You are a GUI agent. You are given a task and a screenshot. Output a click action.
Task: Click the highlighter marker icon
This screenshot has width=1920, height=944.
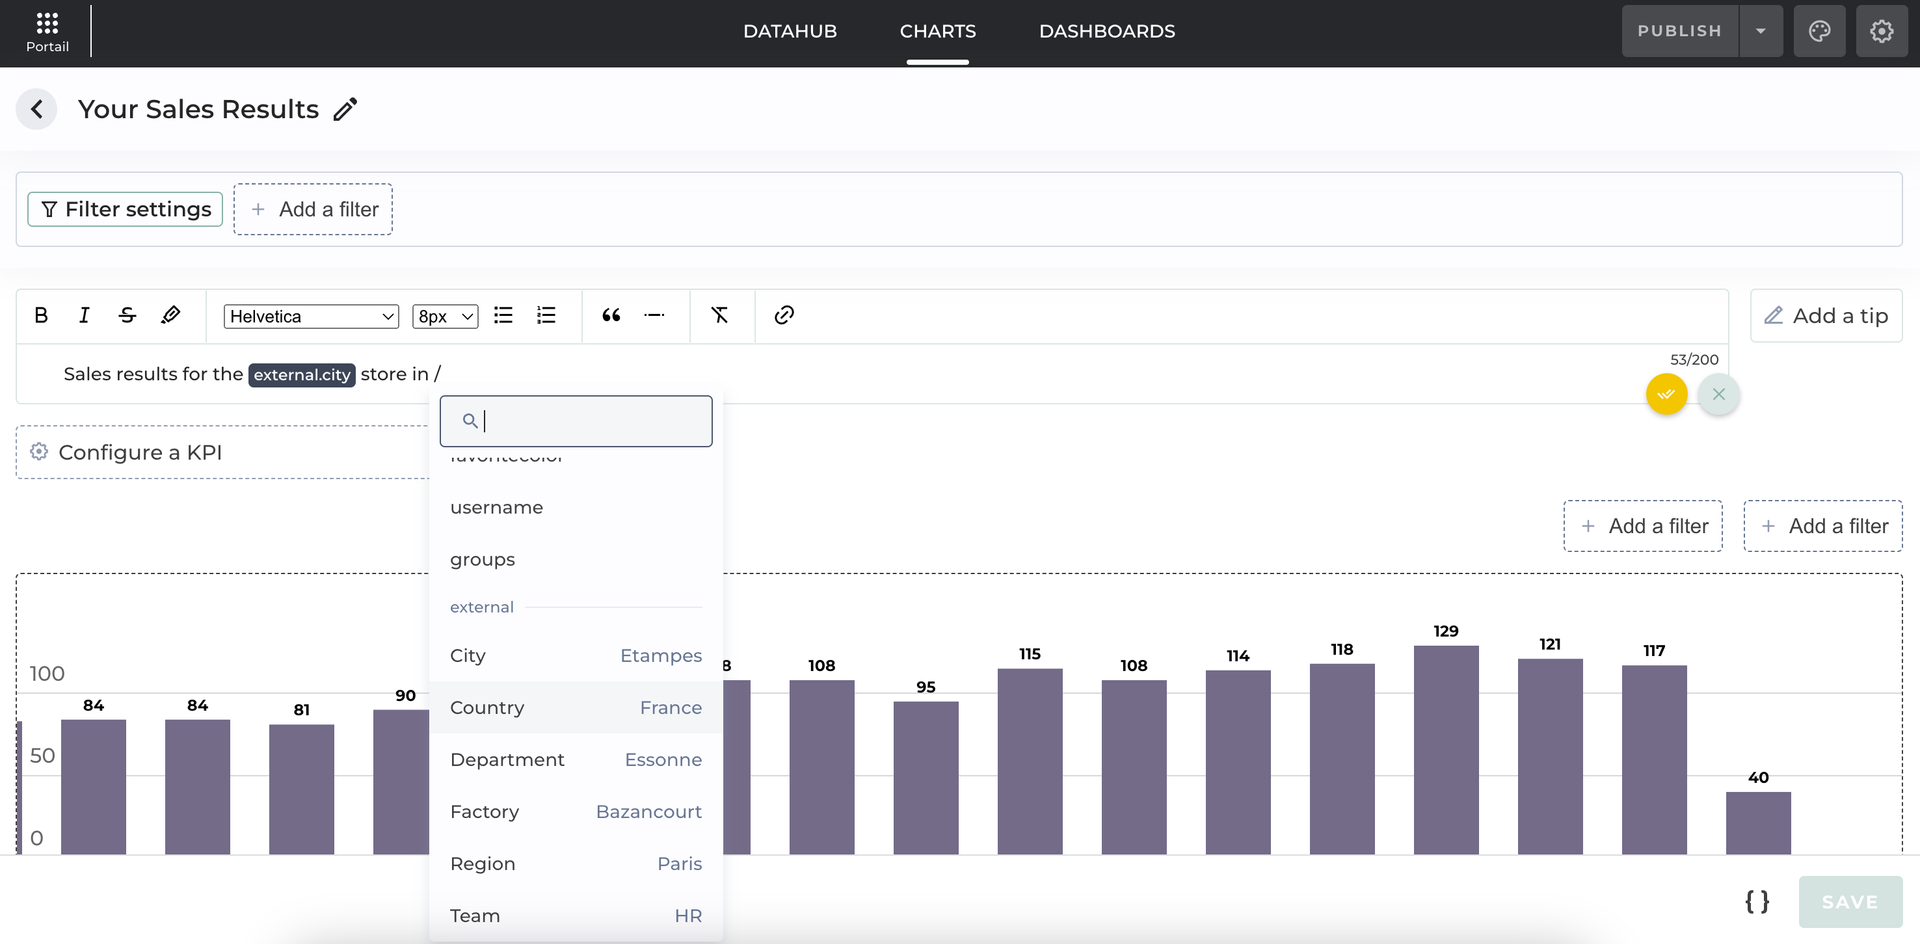(171, 316)
